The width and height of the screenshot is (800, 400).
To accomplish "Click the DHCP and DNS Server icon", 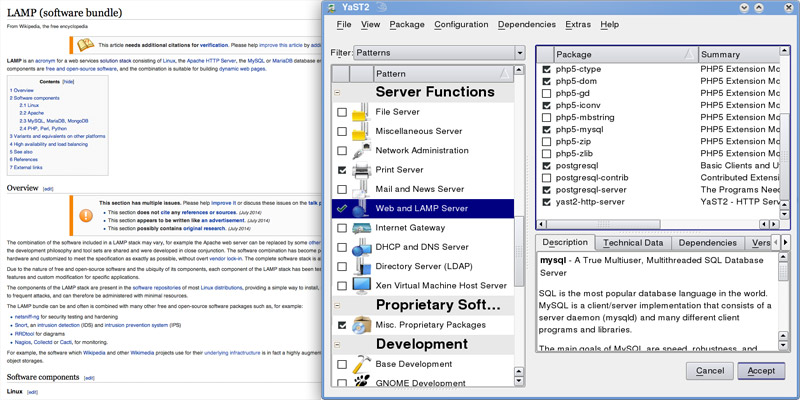I will [x=361, y=247].
